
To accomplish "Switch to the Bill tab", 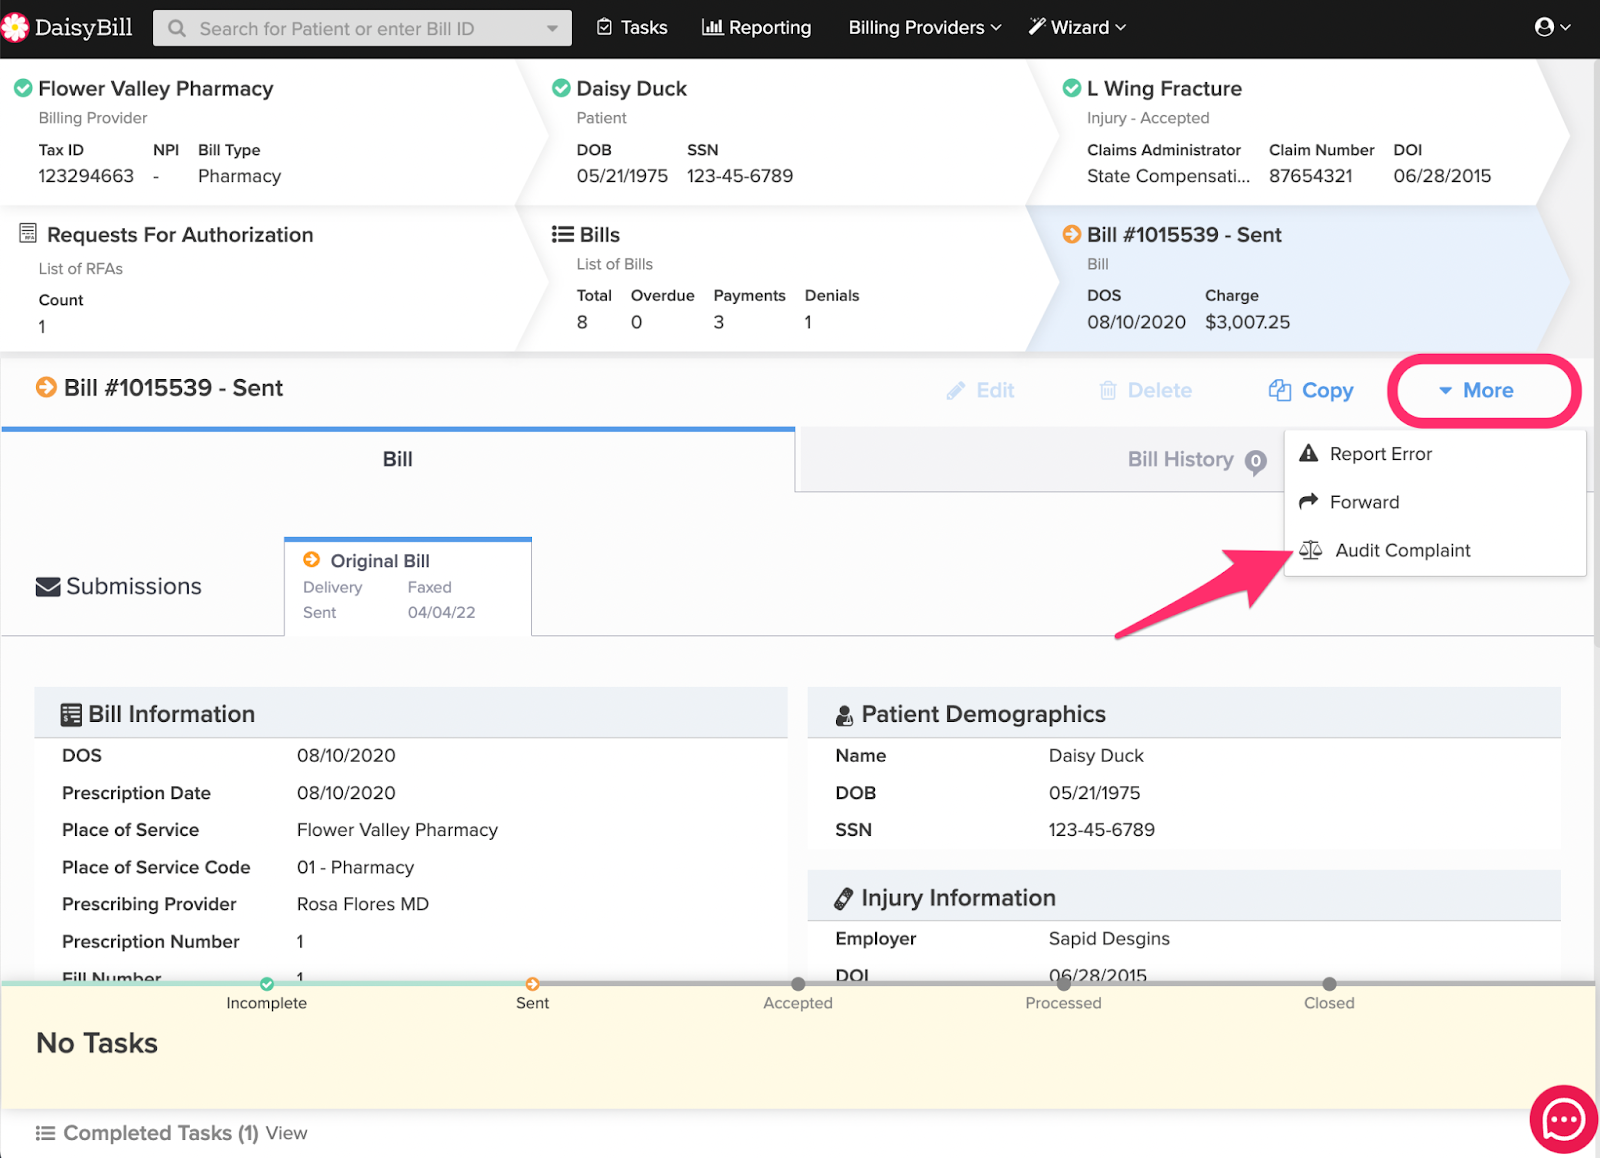I will point(398,459).
